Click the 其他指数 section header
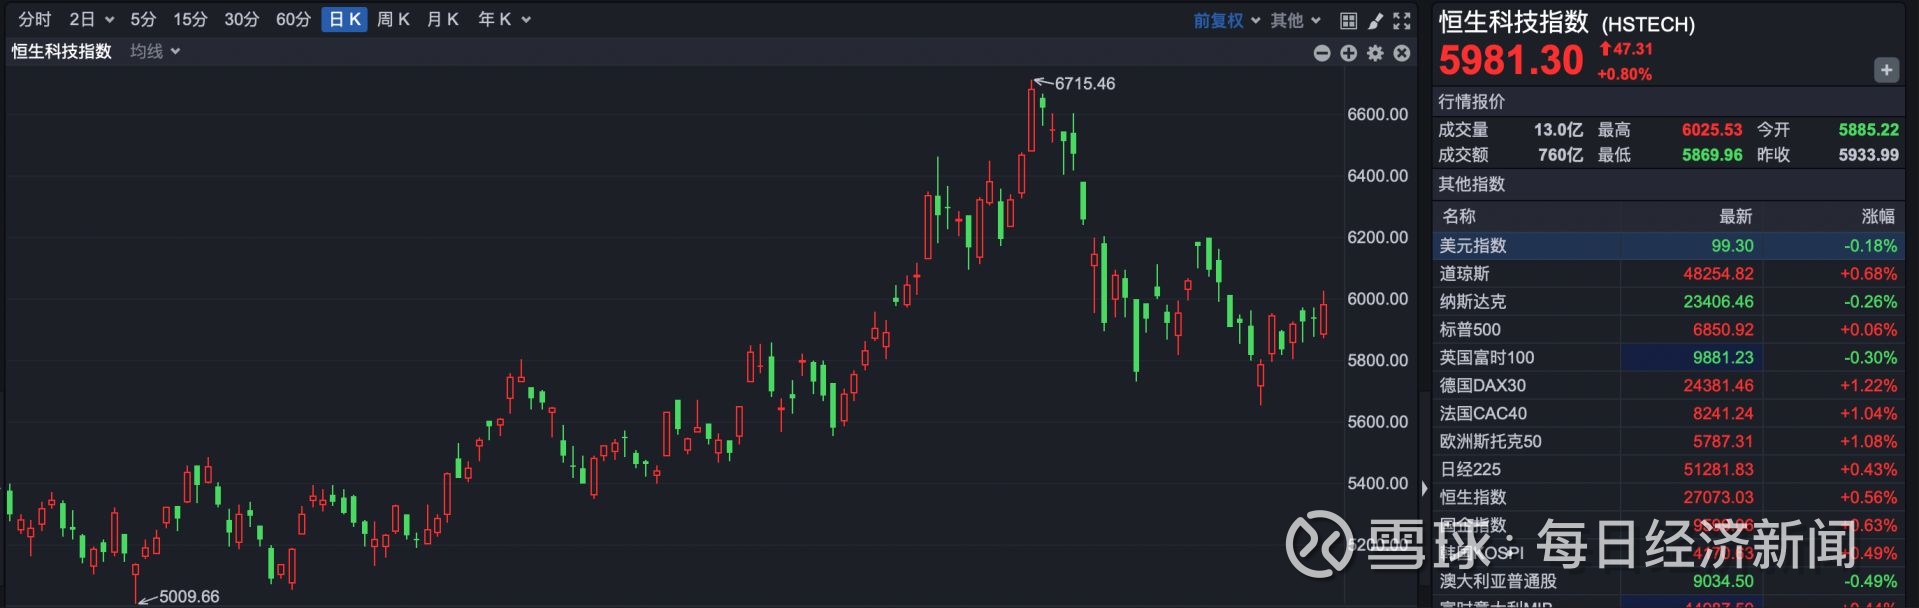This screenshot has width=1919, height=608. pos(1471,184)
